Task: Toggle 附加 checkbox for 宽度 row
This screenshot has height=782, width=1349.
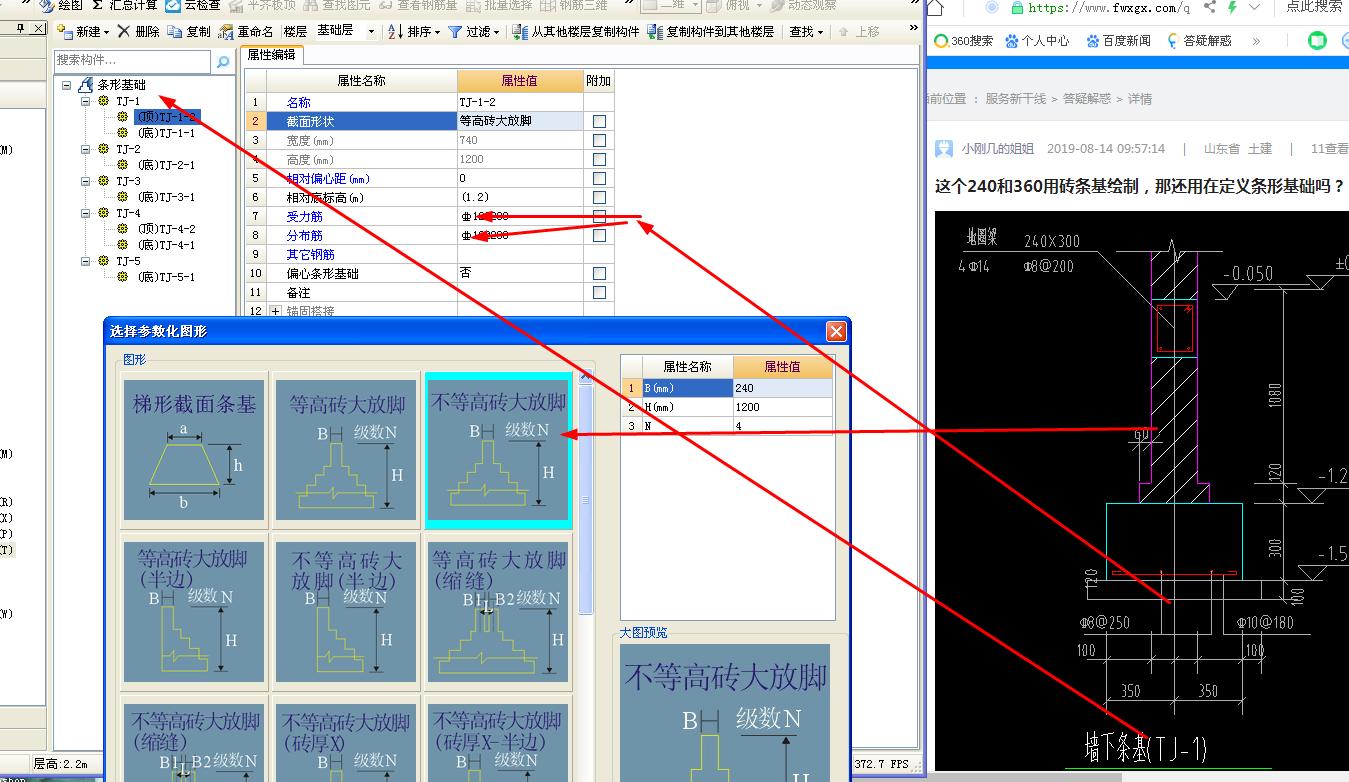Action: pyautogui.click(x=599, y=140)
